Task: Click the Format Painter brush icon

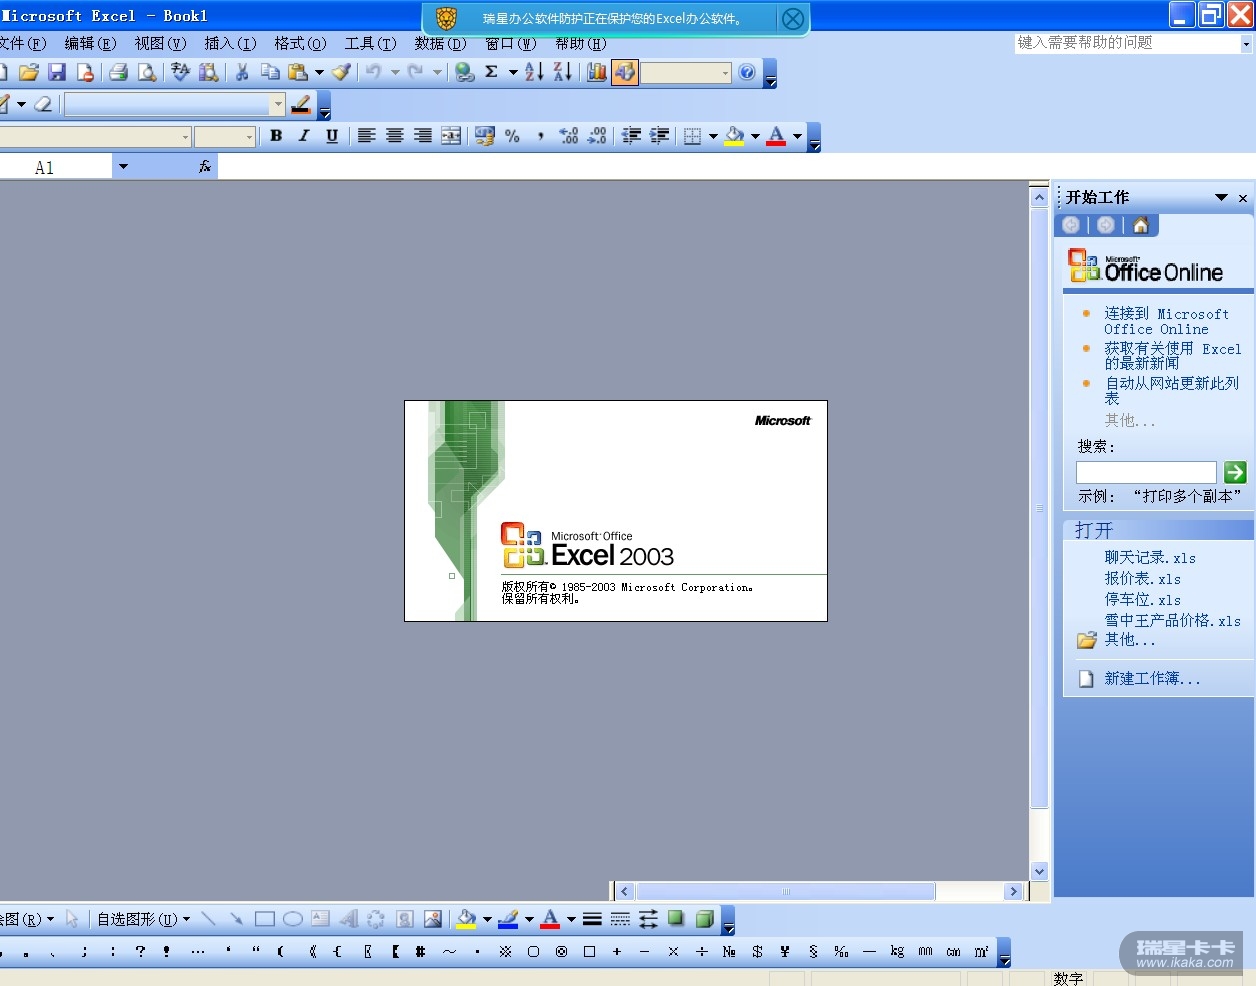Action: [342, 72]
